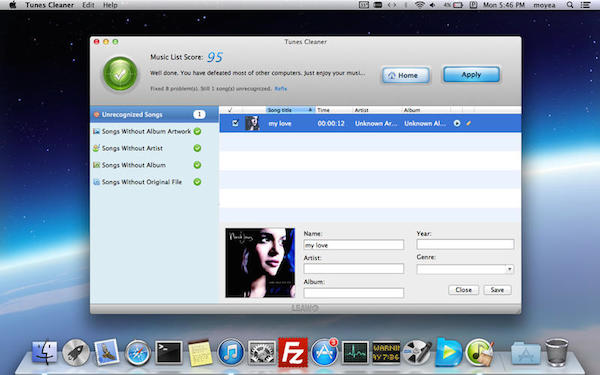Play the 'my love' song preview
The height and width of the screenshot is (375, 600).
click(457, 123)
